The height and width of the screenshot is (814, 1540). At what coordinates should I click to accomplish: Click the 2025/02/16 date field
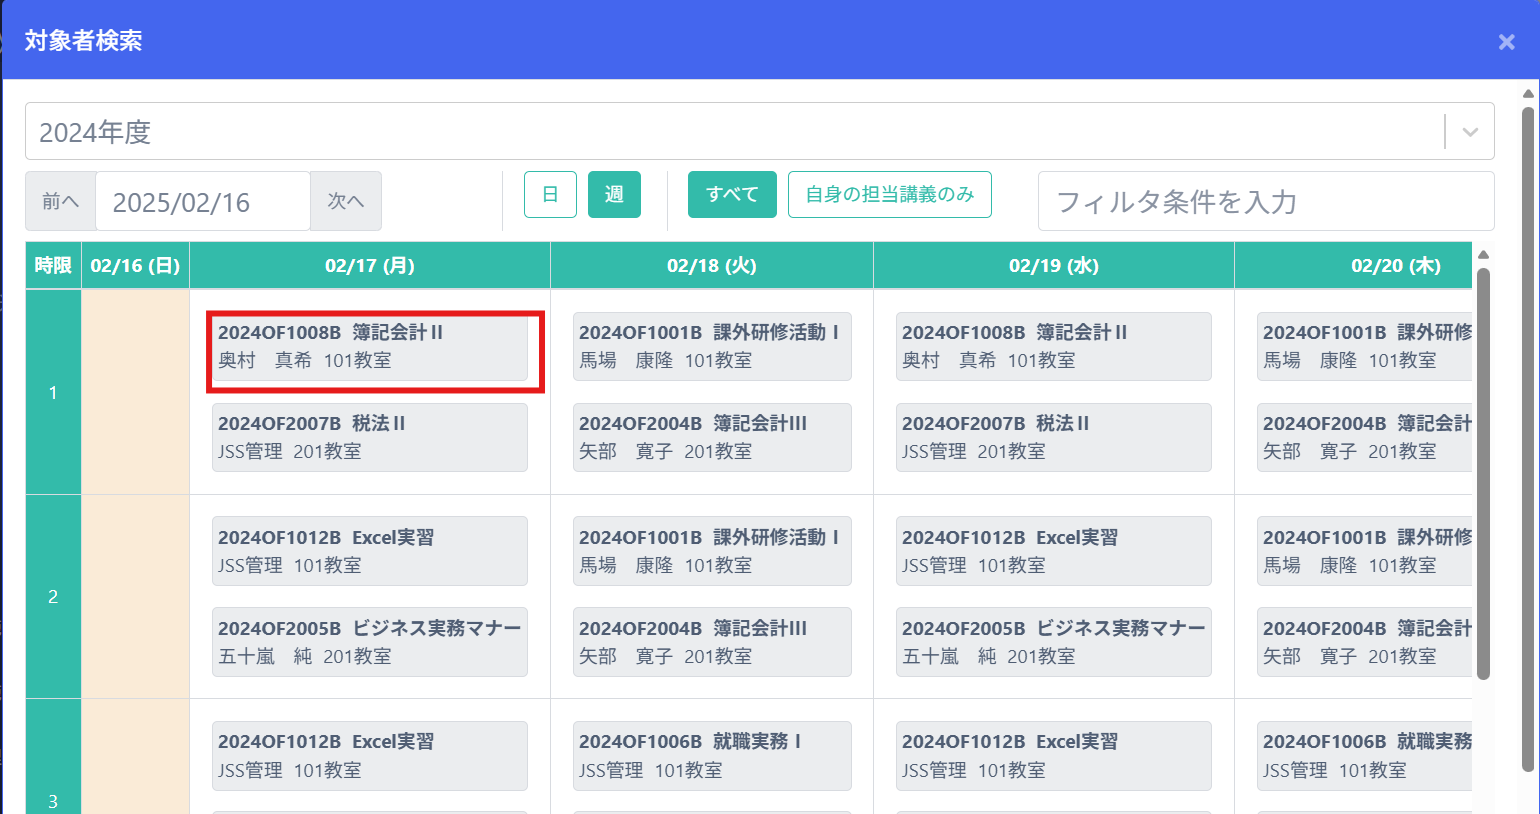[x=202, y=202]
